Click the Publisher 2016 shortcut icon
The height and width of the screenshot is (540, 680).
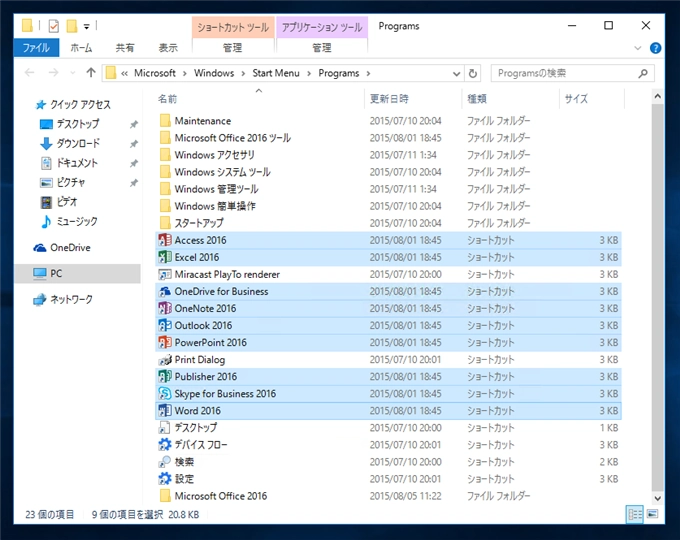pos(165,376)
